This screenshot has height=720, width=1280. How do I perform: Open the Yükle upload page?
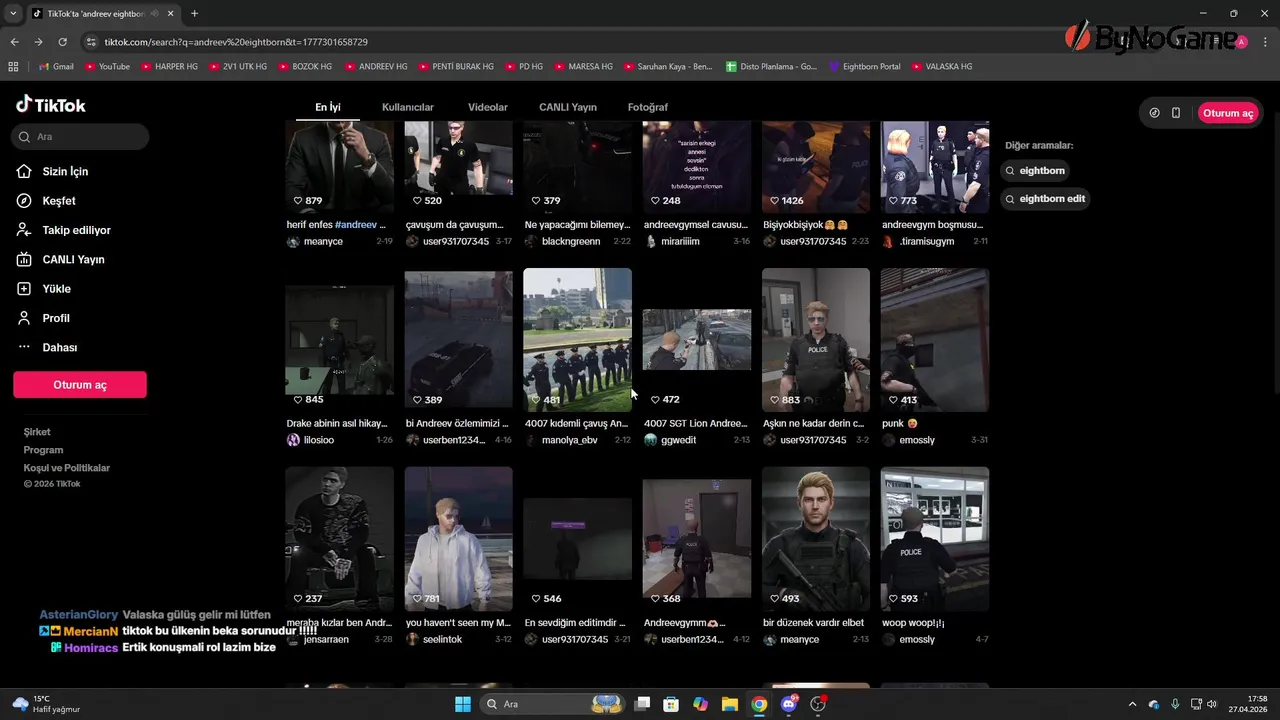56,289
